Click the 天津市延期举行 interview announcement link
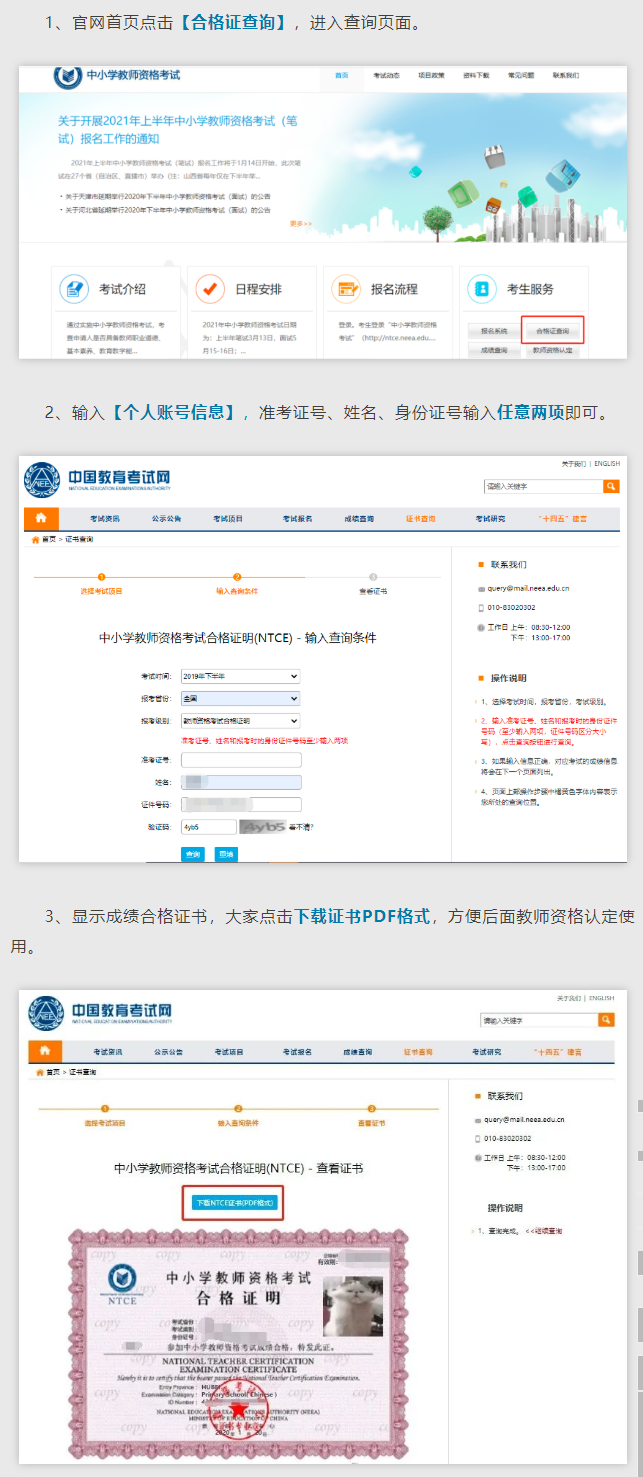Image resolution: width=643 pixels, height=1477 pixels. point(168,196)
